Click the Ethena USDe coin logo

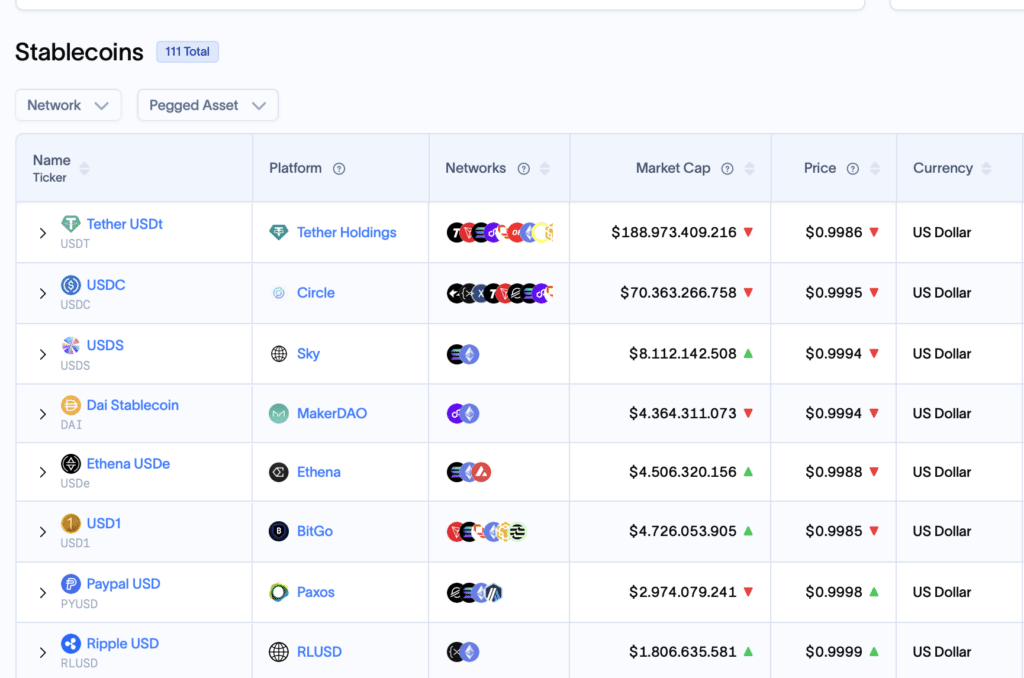point(71,464)
